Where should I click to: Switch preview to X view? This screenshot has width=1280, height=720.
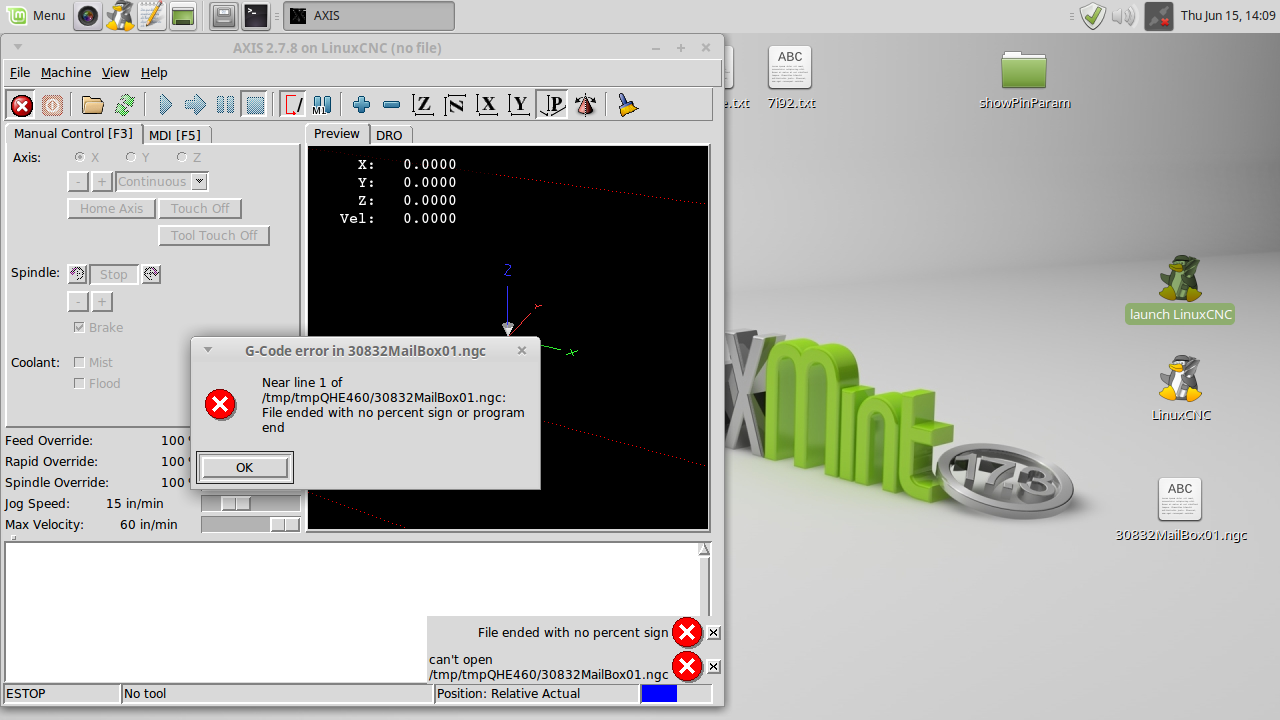click(487, 105)
